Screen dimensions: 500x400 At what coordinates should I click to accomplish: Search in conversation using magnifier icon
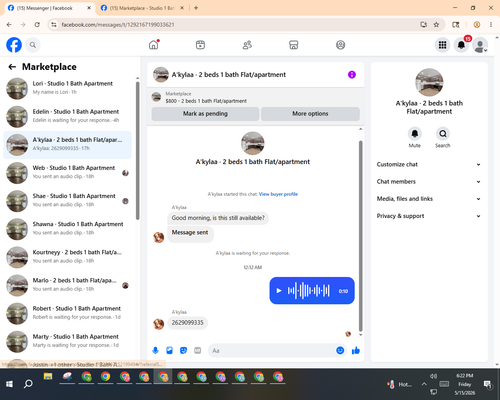[443, 134]
